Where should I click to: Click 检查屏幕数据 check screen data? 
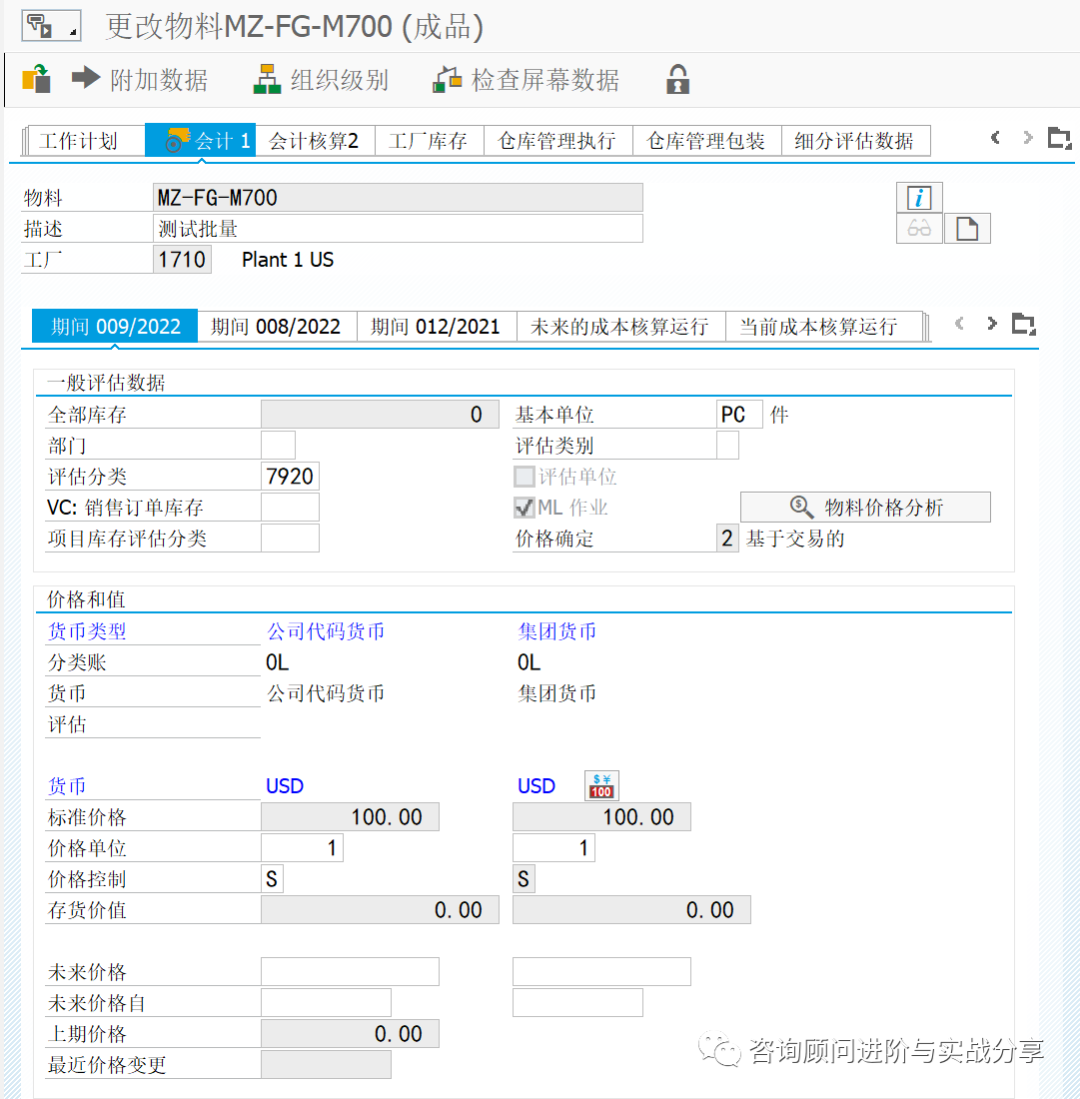click(x=526, y=79)
